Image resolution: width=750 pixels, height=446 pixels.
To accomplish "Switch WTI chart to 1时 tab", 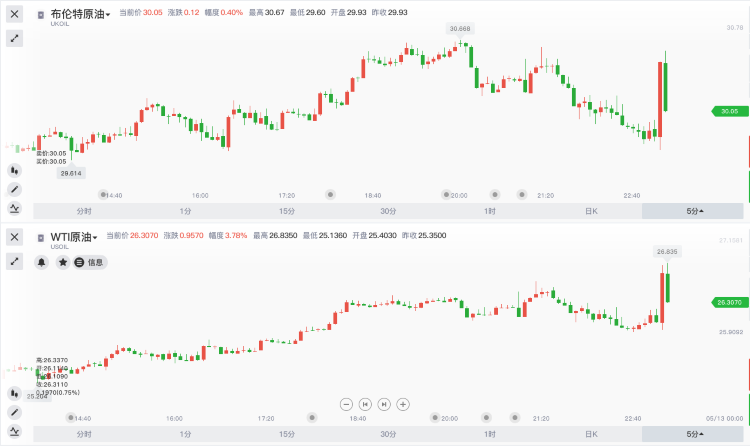I will (x=490, y=434).
